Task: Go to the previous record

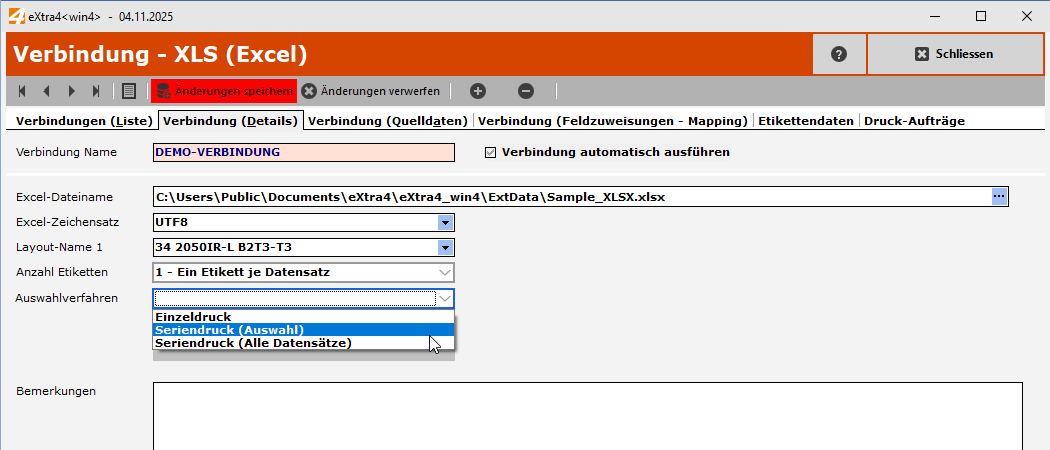Action: tap(46, 91)
